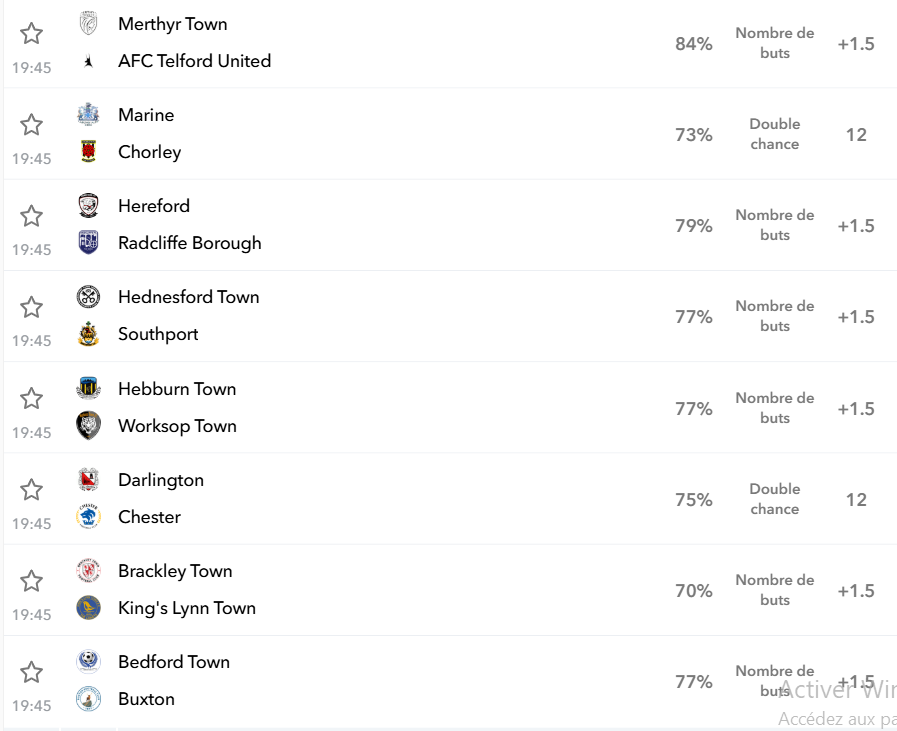Select Double chance 12 tip for Marine match
Image resolution: width=897 pixels, height=731 pixels.
click(856, 134)
